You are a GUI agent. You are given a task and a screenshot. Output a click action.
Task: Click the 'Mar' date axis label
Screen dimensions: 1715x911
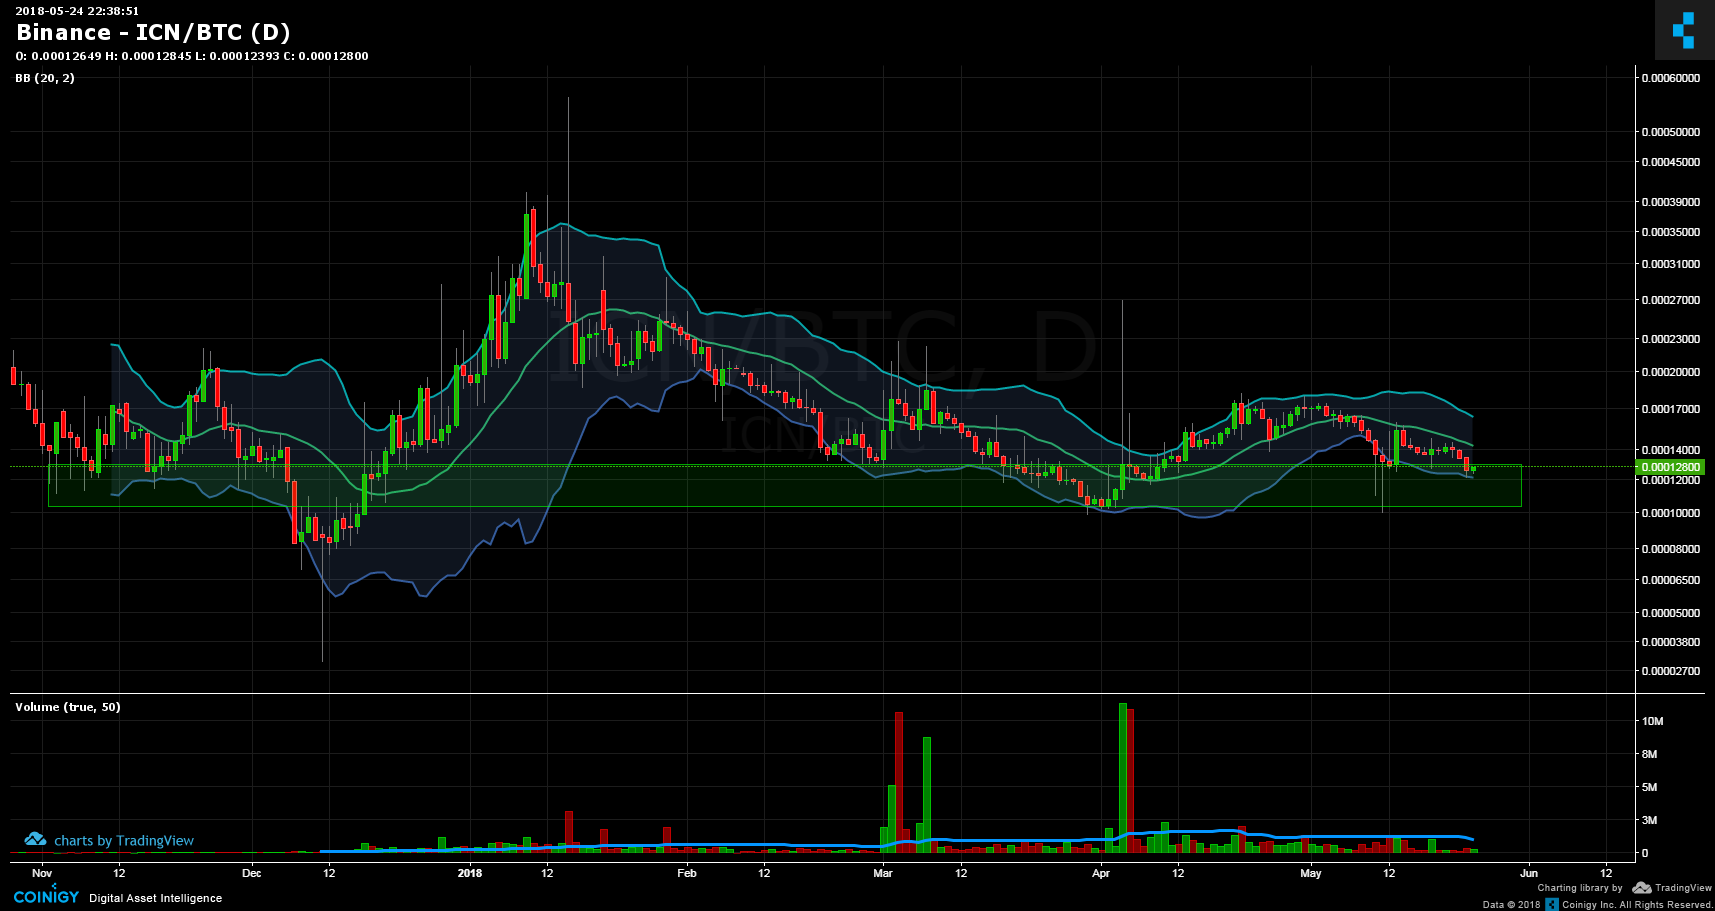883,873
